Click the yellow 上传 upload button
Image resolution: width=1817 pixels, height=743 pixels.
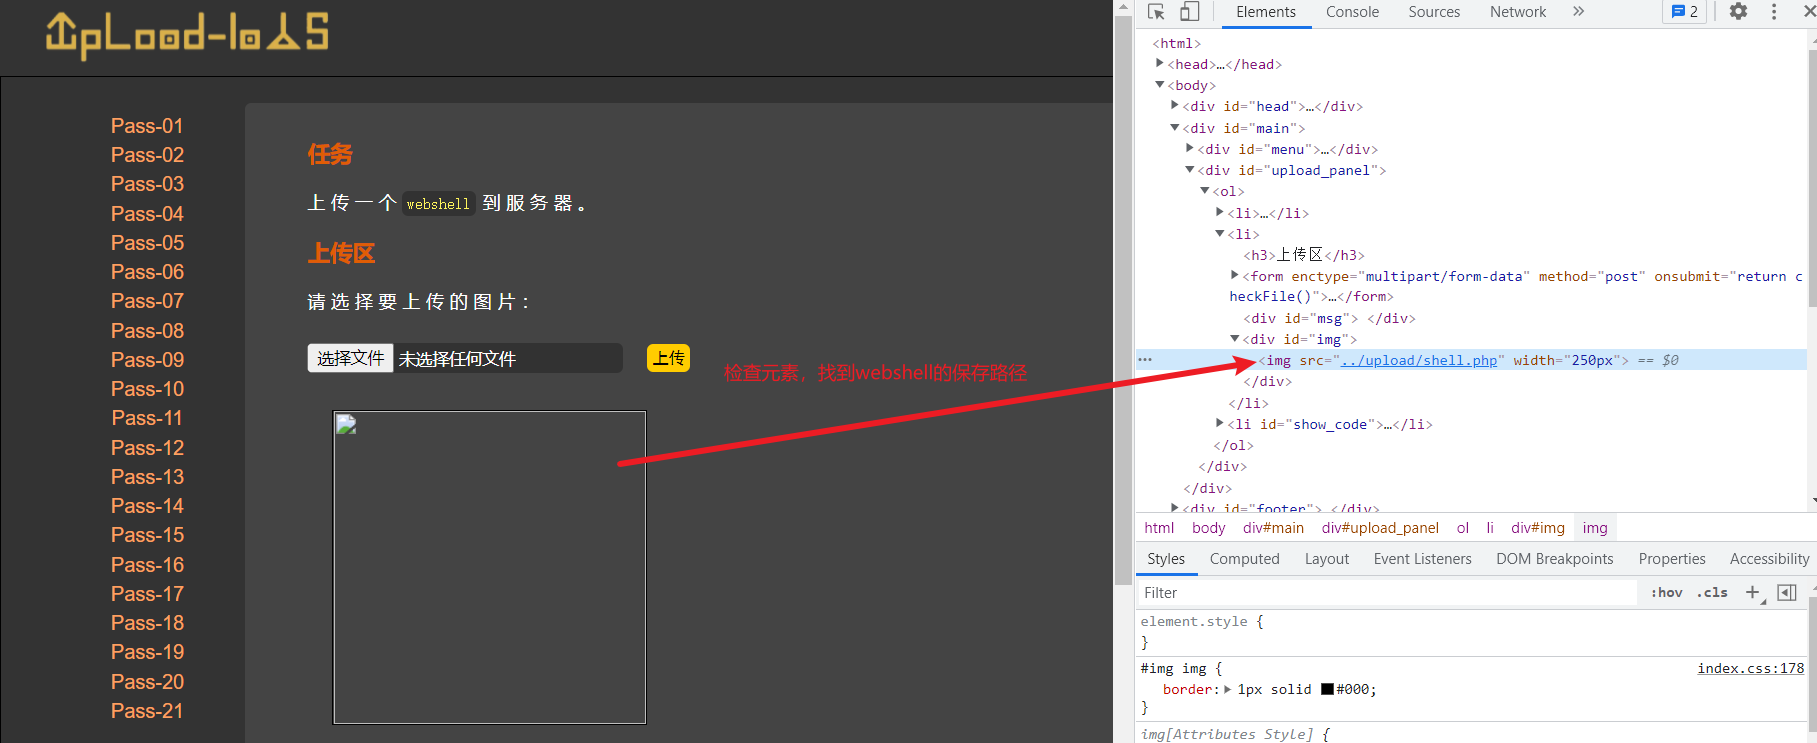(669, 358)
